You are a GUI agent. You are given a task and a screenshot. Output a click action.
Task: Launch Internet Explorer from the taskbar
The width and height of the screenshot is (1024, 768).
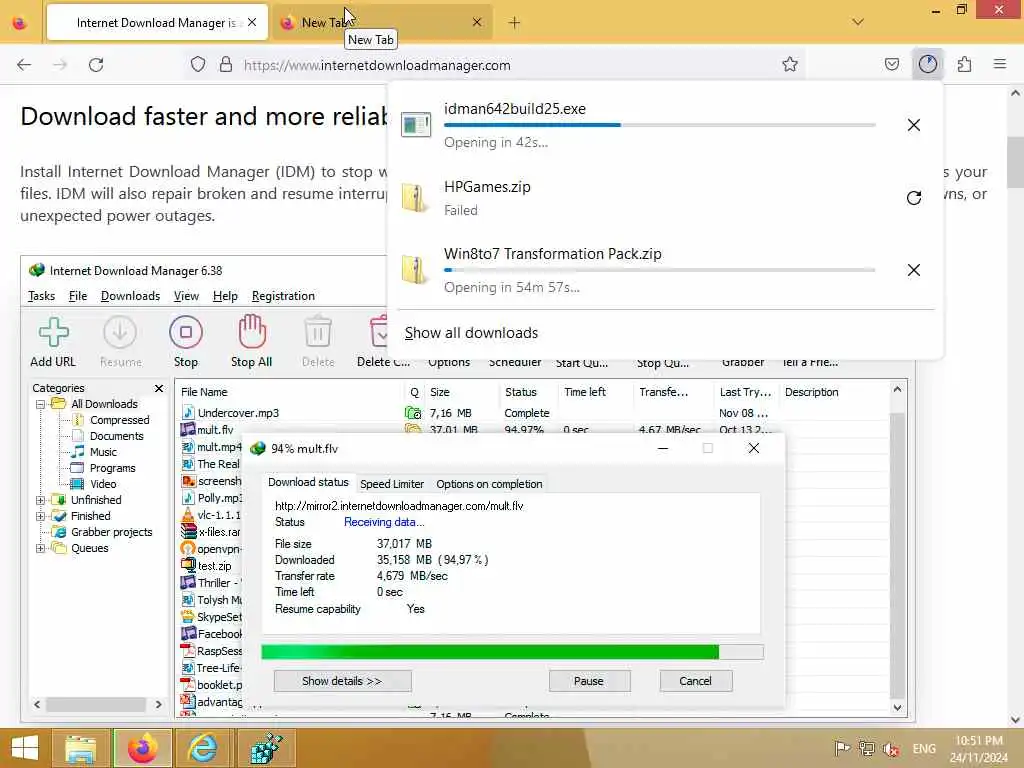point(203,748)
